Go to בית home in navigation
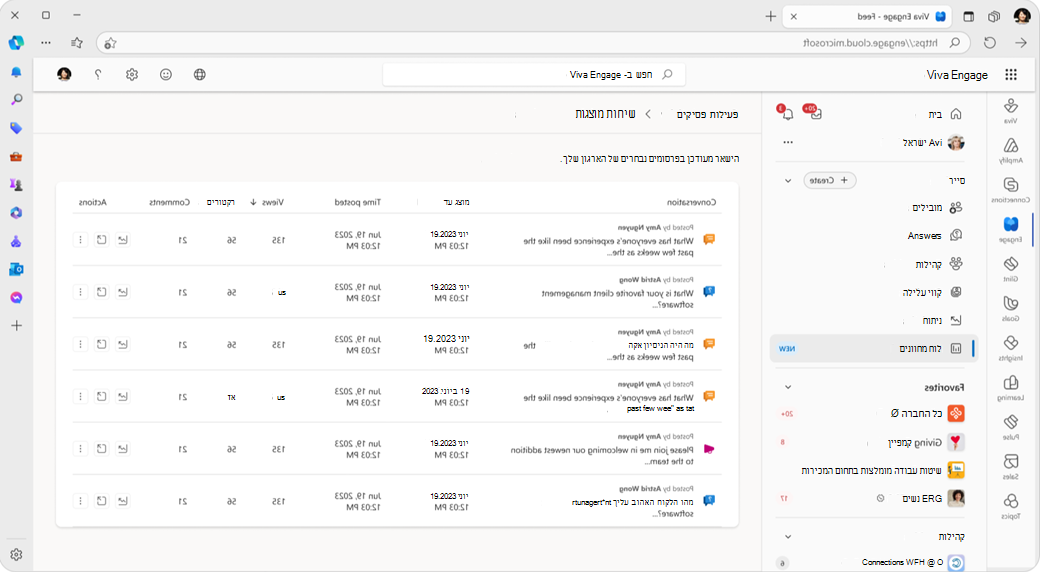This screenshot has height=572, width=1040. (944, 114)
